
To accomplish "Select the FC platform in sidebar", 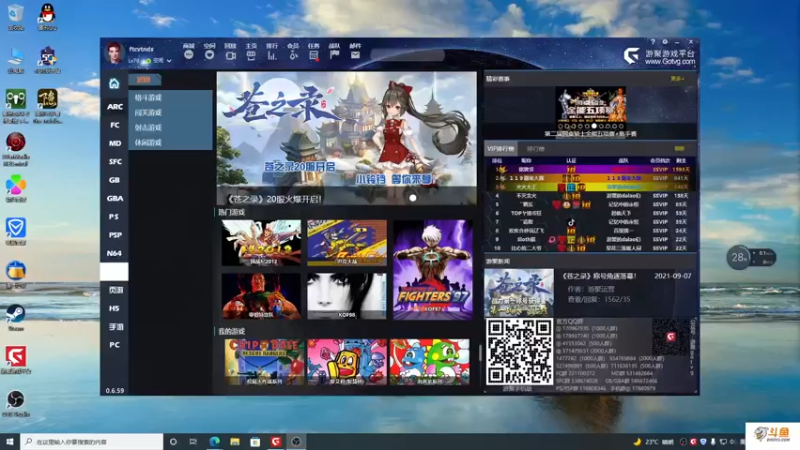I will click(x=115, y=125).
